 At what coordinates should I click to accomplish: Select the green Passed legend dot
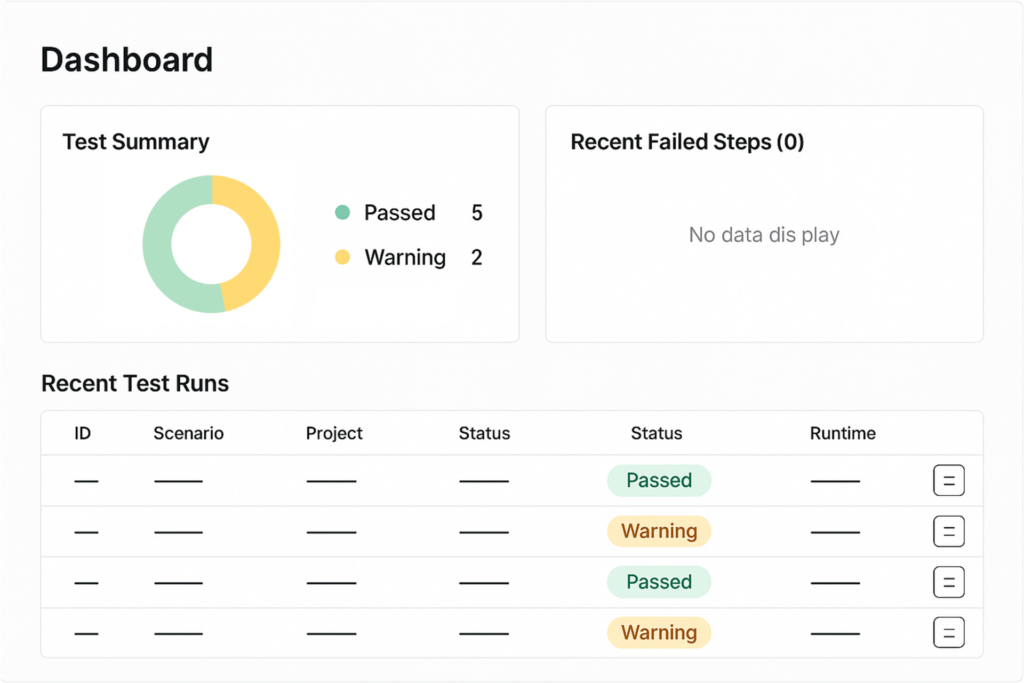coord(342,212)
